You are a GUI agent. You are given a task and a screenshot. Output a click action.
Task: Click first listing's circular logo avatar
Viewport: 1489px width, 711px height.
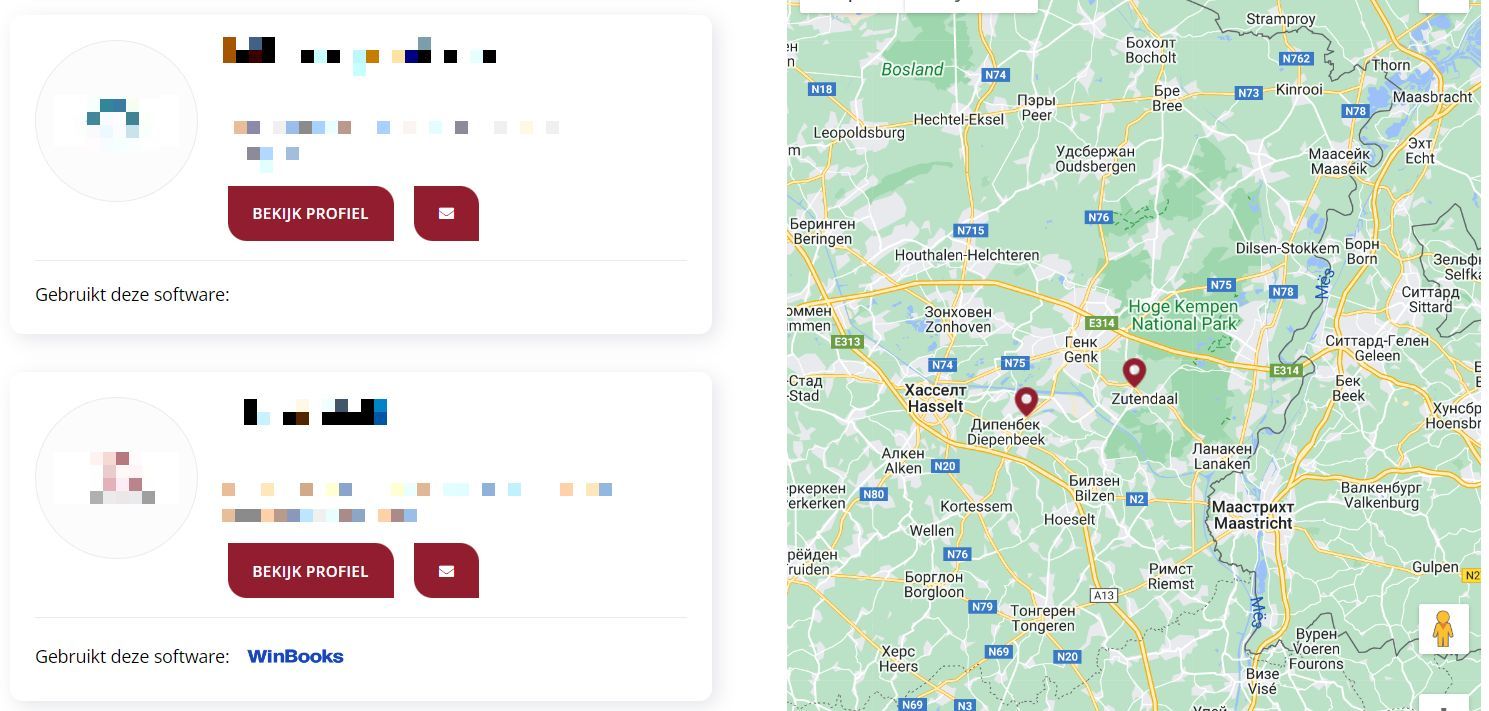[116, 121]
